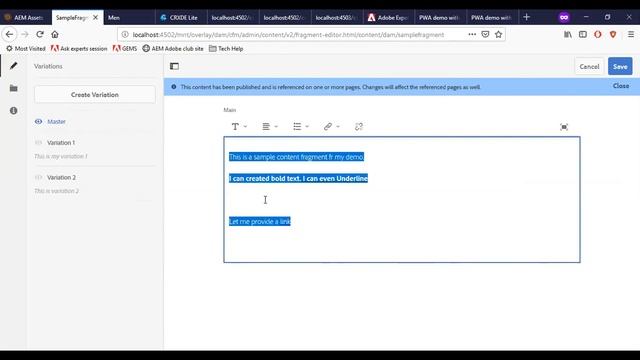Viewport: 640px width, 360px height.
Task: Toggle the Variation 1 eye icon
Action: pyautogui.click(x=38, y=142)
